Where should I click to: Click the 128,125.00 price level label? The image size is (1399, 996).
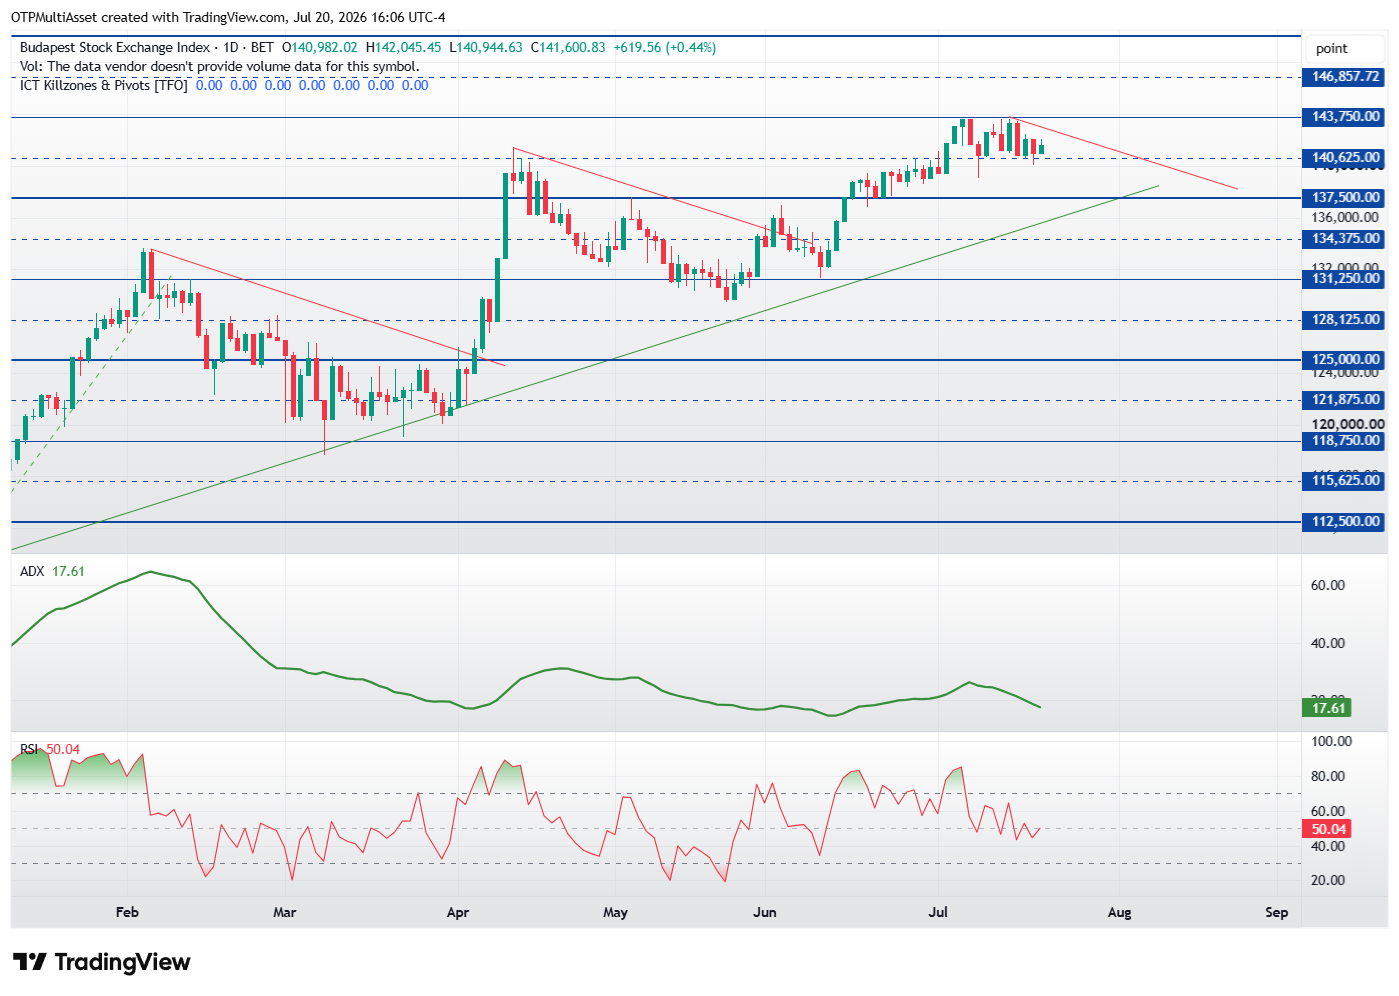pyautogui.click(x=1344, y=320)
